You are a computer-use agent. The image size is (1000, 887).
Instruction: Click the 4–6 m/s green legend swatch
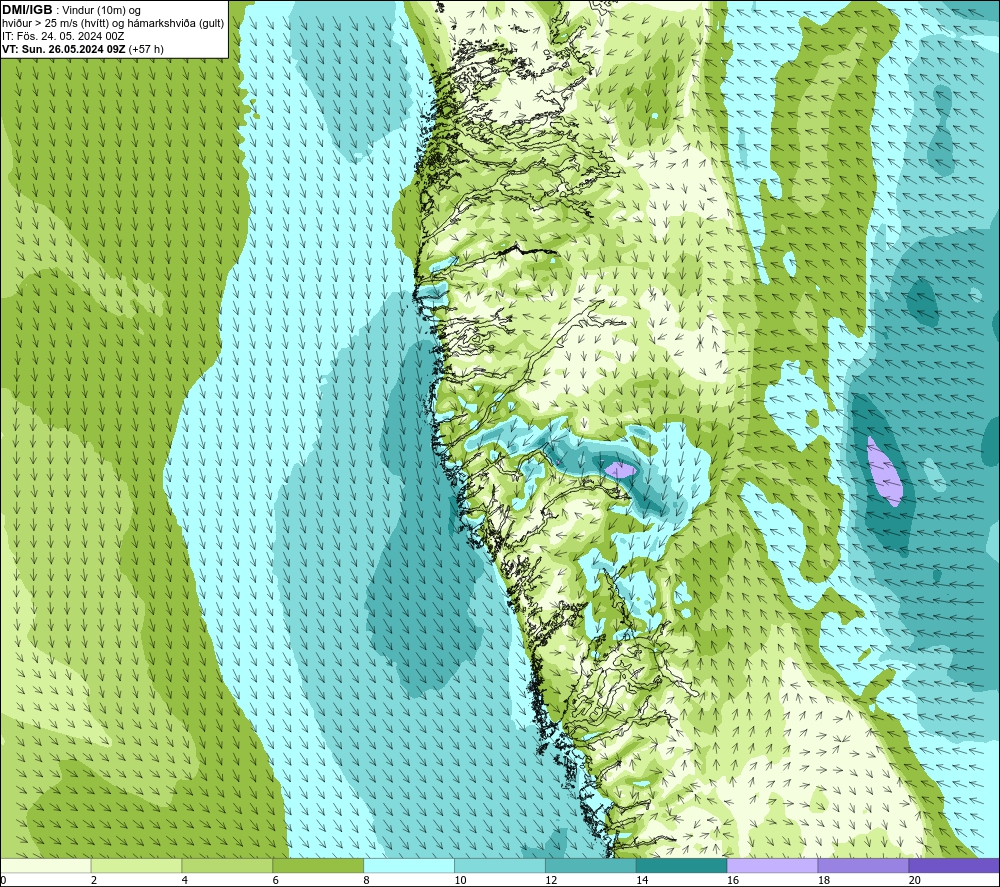[x=227, y=865]
